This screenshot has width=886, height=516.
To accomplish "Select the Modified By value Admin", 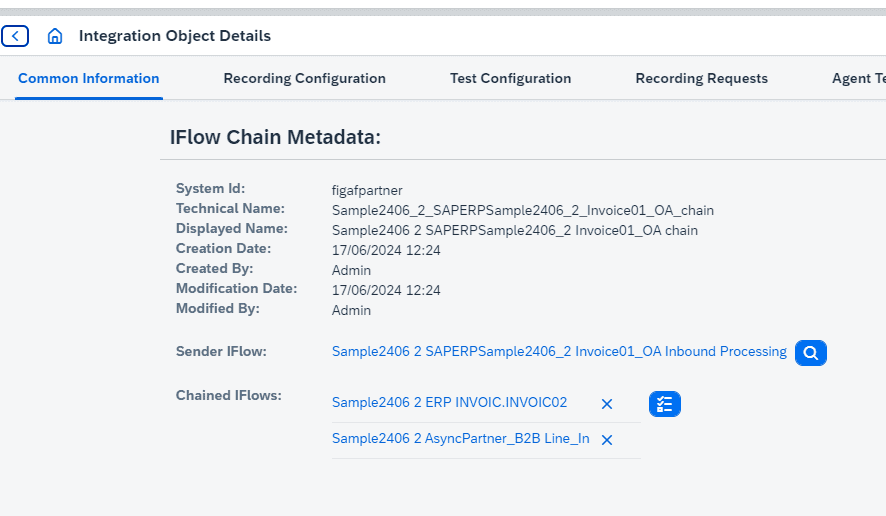I will click(x=351, y=311).
